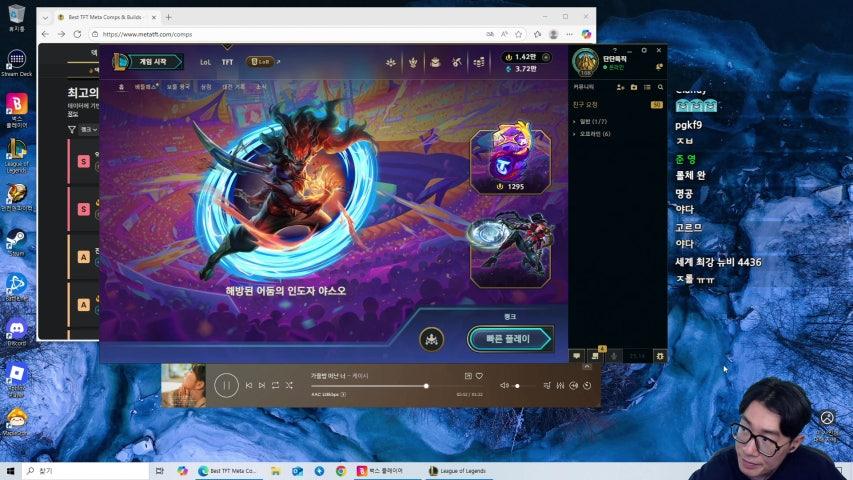This screenshot has width=853, height=480.
Task: Click the friend list sort icon
Action: (647, 87)
